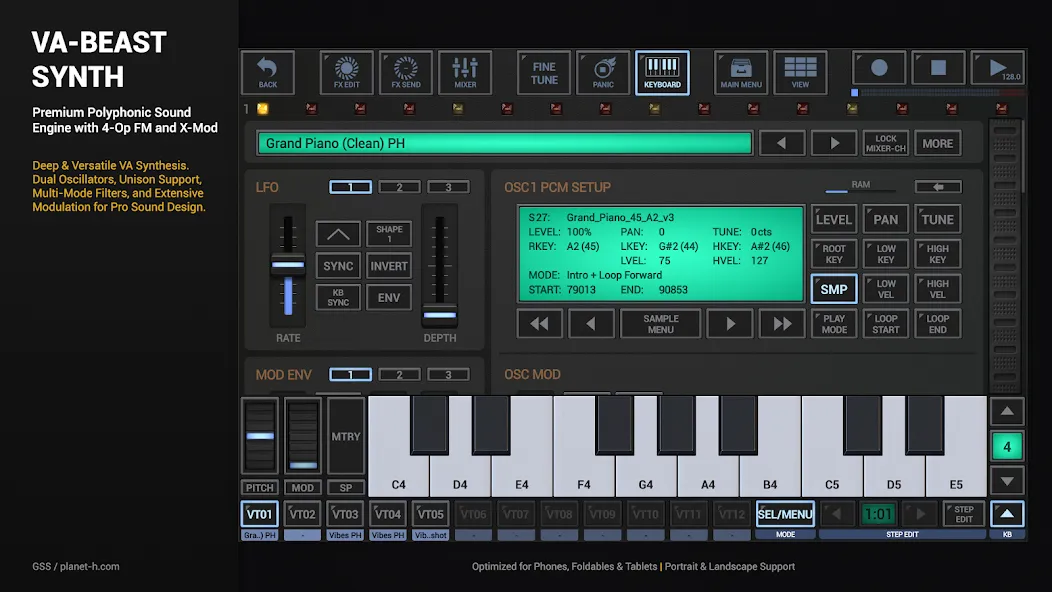This screenshot has width=1052, height=592.
Task: Select LFO tab 1
Action: coord(350,187)
